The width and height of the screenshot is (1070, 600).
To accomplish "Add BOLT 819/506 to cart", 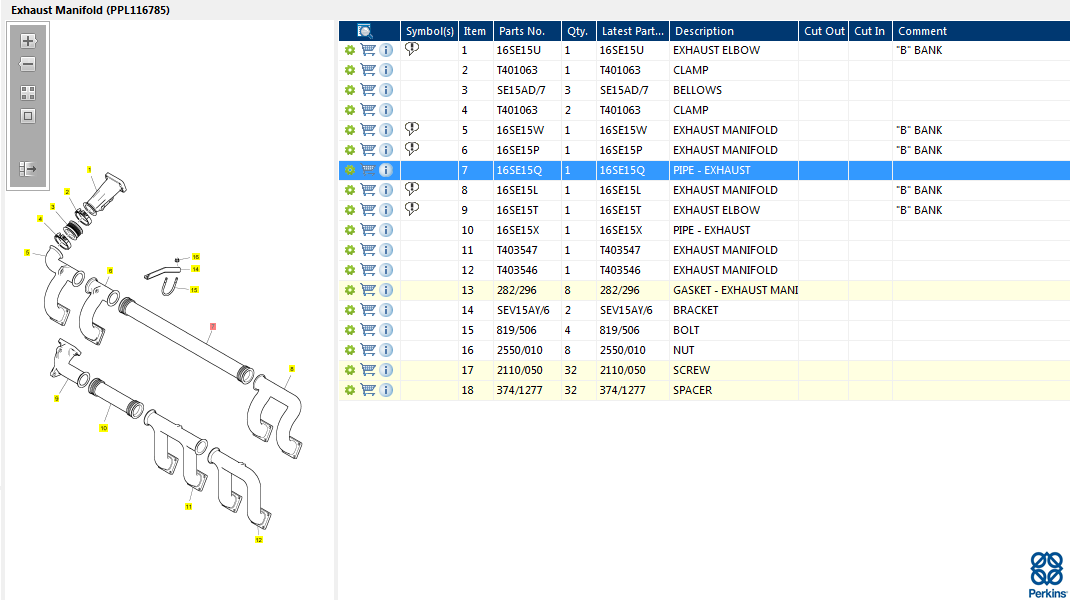I will tap(368, 330).
